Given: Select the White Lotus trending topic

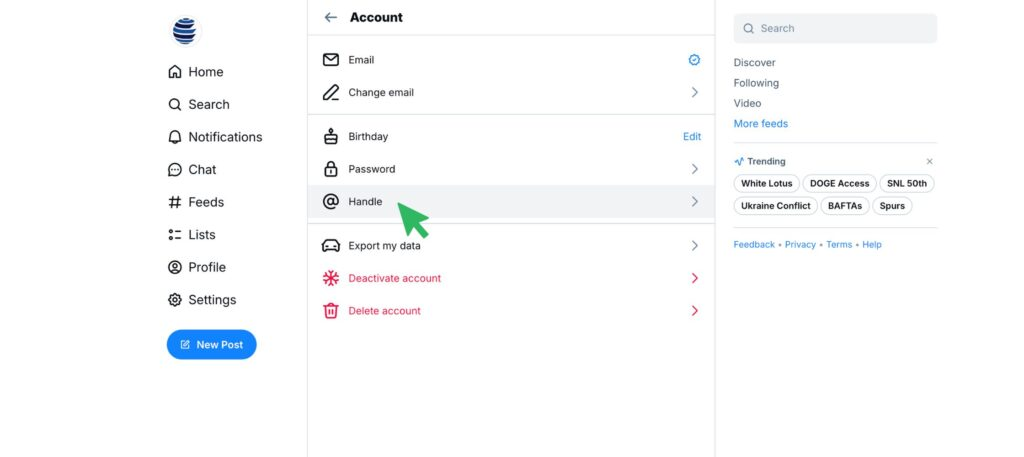Looking at the screenshot, I should [766, 184].
